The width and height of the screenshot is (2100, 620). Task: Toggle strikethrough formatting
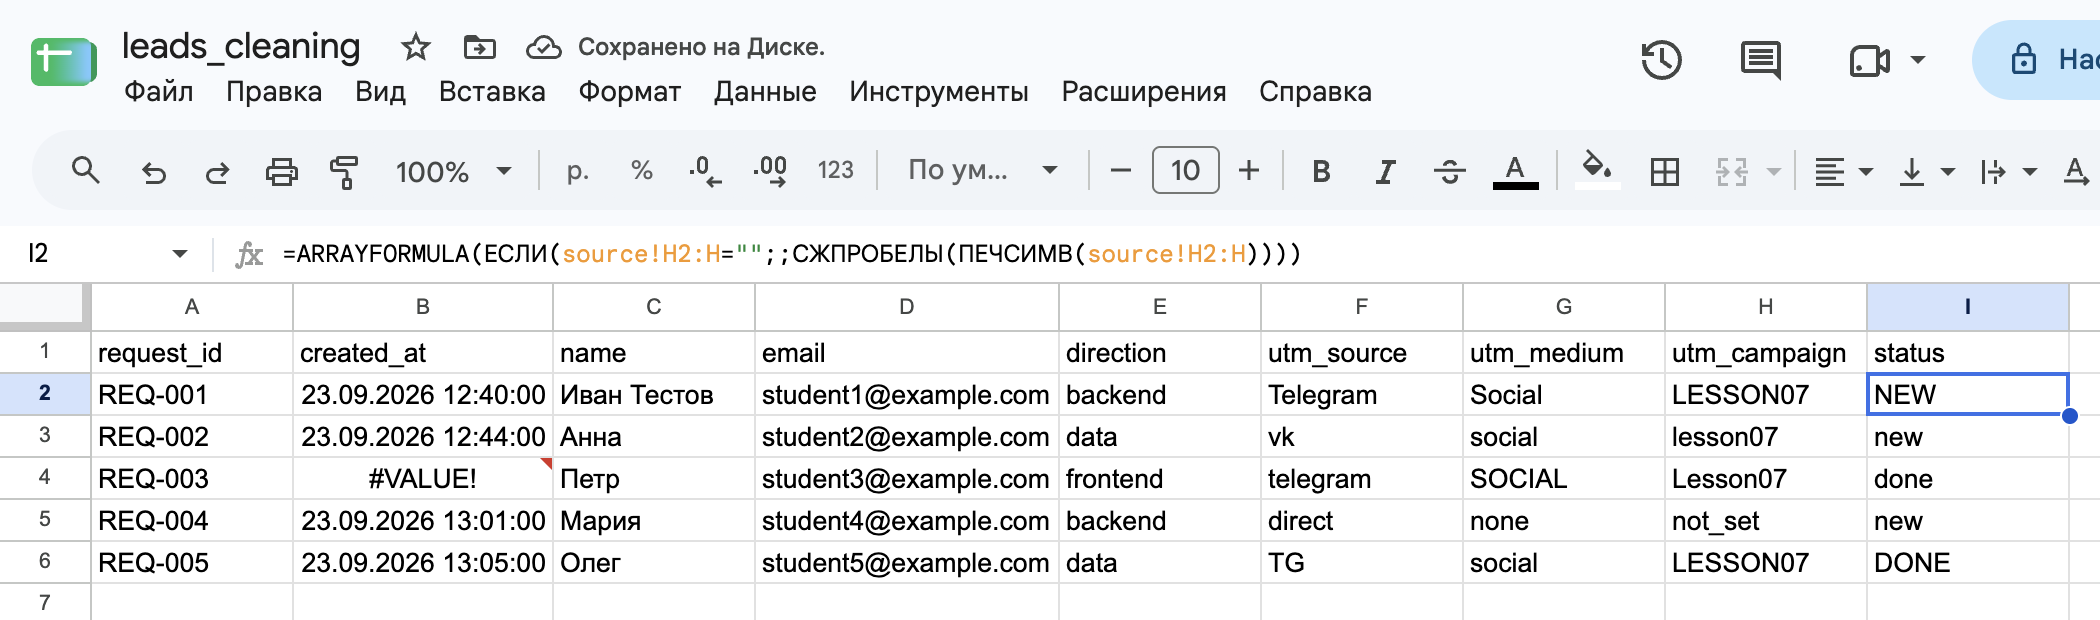click(x=1449, y=172)
